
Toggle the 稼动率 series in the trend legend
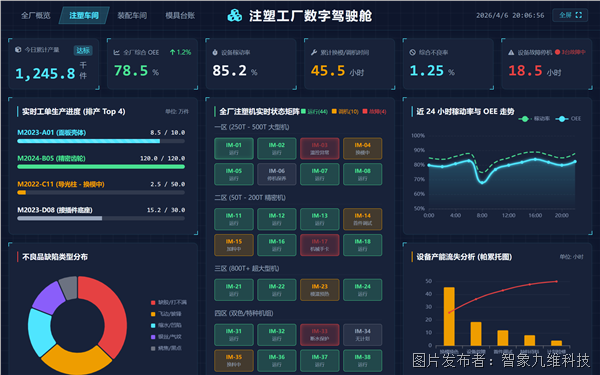(x=535, y=119)
